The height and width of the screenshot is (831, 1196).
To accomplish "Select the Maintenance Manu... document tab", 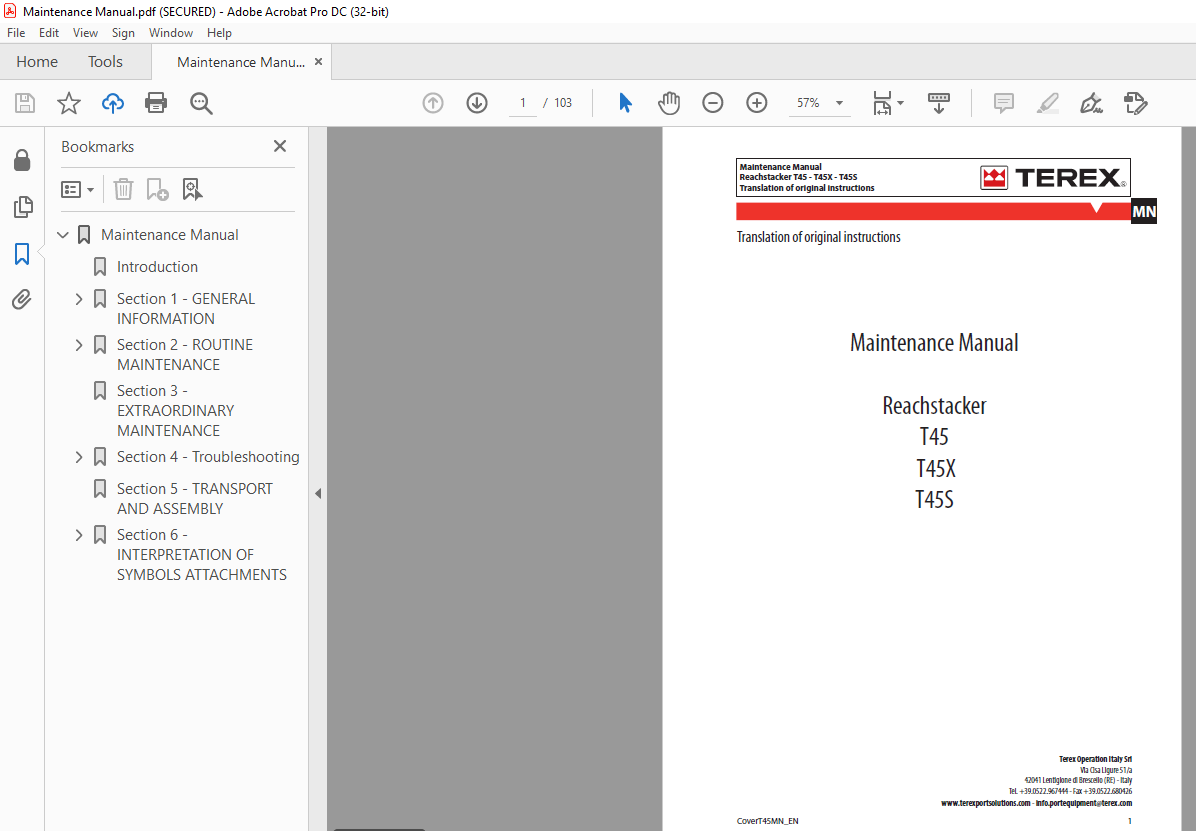I will 240,62.
